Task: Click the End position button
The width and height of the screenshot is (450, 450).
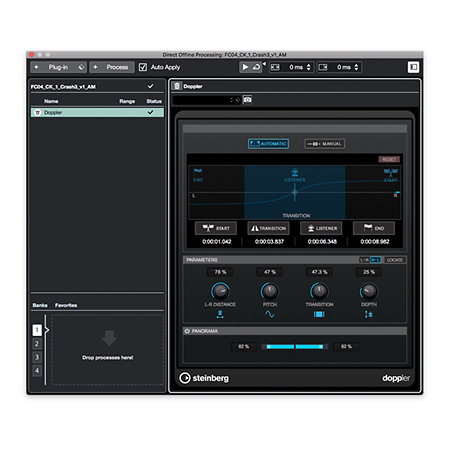Action: (x=374, y=228)
